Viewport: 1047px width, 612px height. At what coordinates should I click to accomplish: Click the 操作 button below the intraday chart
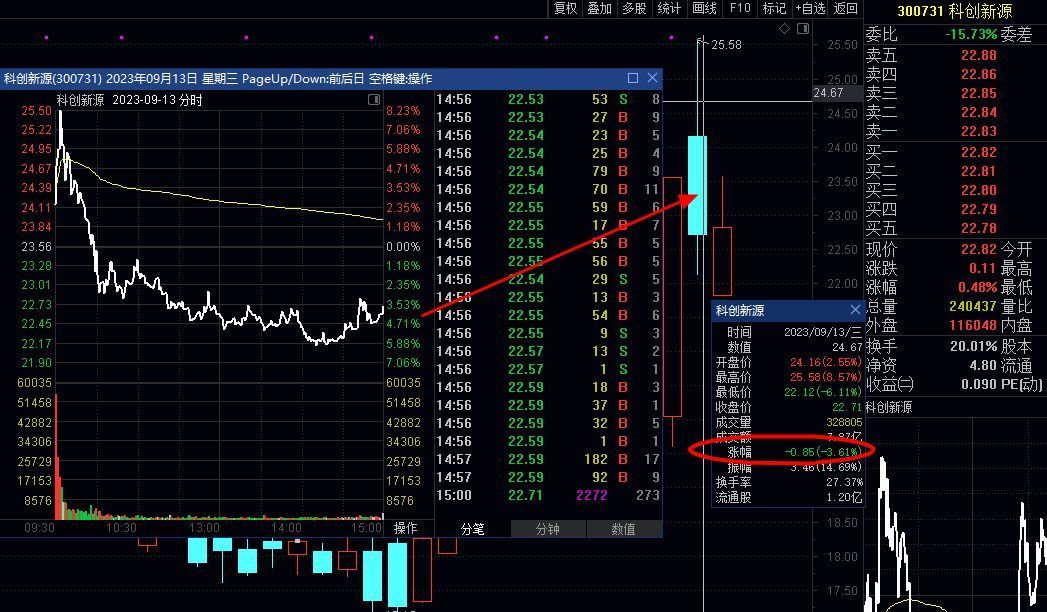point(405,528)
